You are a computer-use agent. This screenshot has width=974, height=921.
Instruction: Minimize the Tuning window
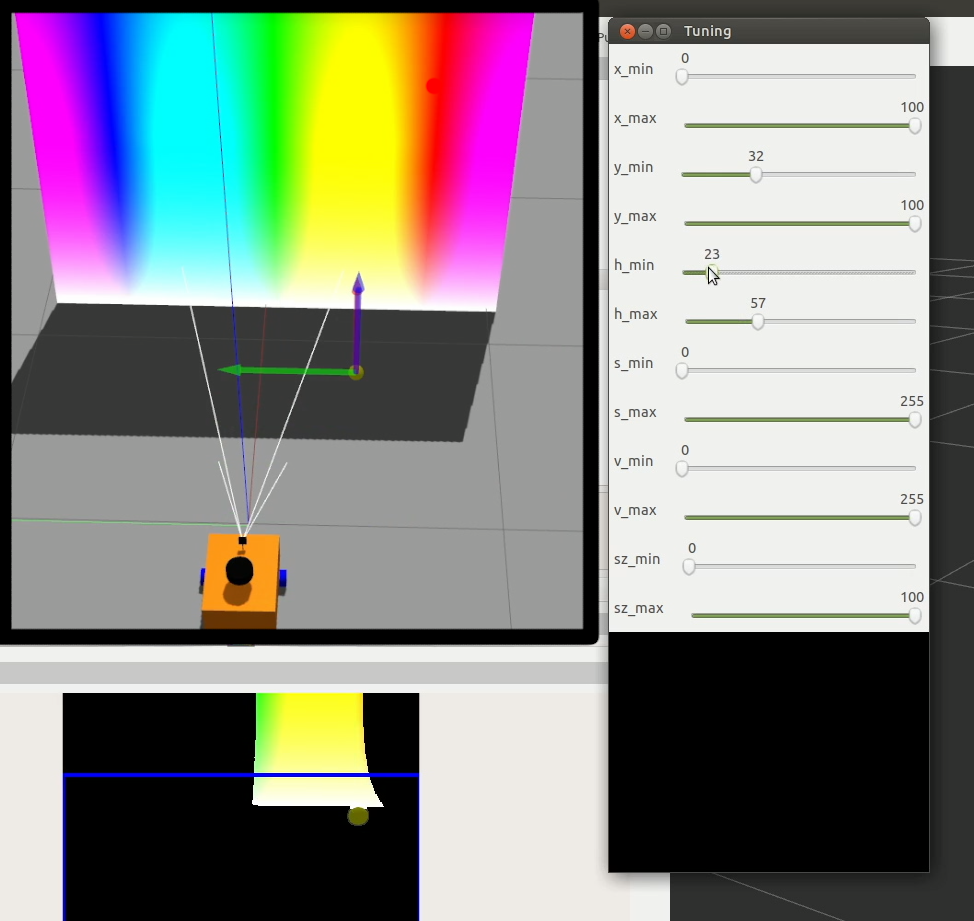pyautogui.click(x=645, y=31)
